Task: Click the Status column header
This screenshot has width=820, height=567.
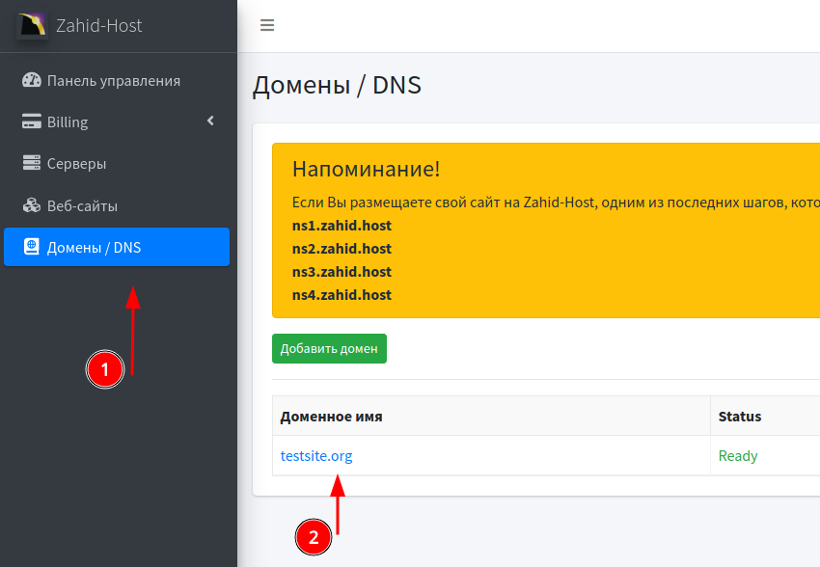Action: (x=739, y=416)
